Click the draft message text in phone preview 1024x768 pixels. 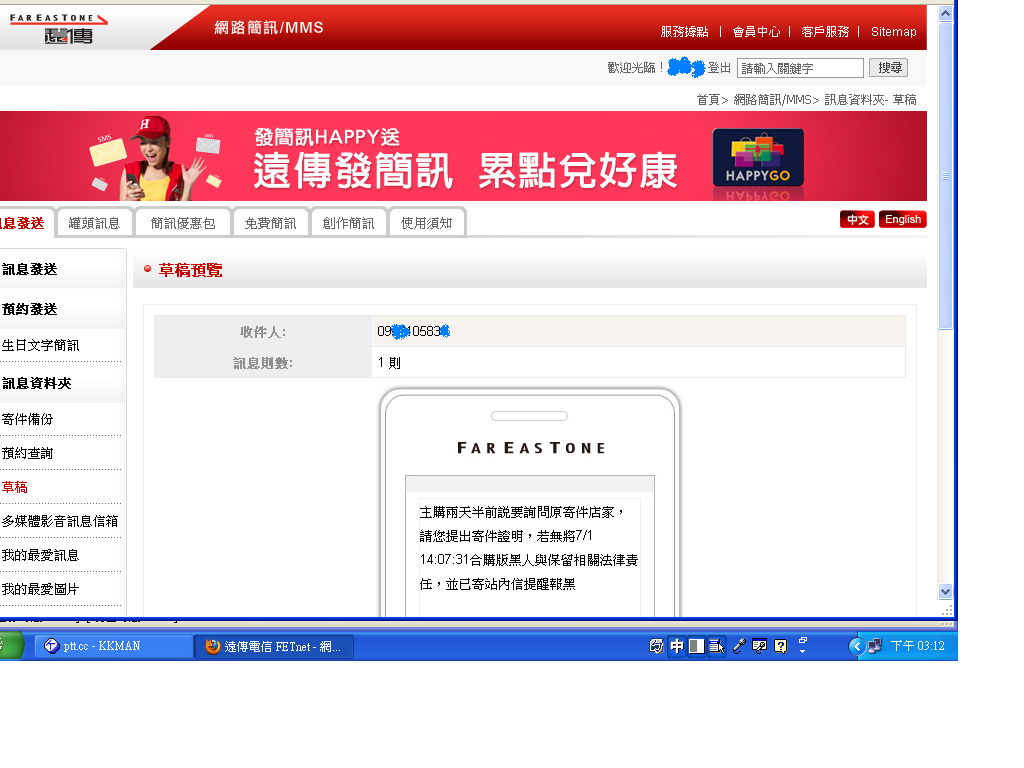click(x=528, y=548)
